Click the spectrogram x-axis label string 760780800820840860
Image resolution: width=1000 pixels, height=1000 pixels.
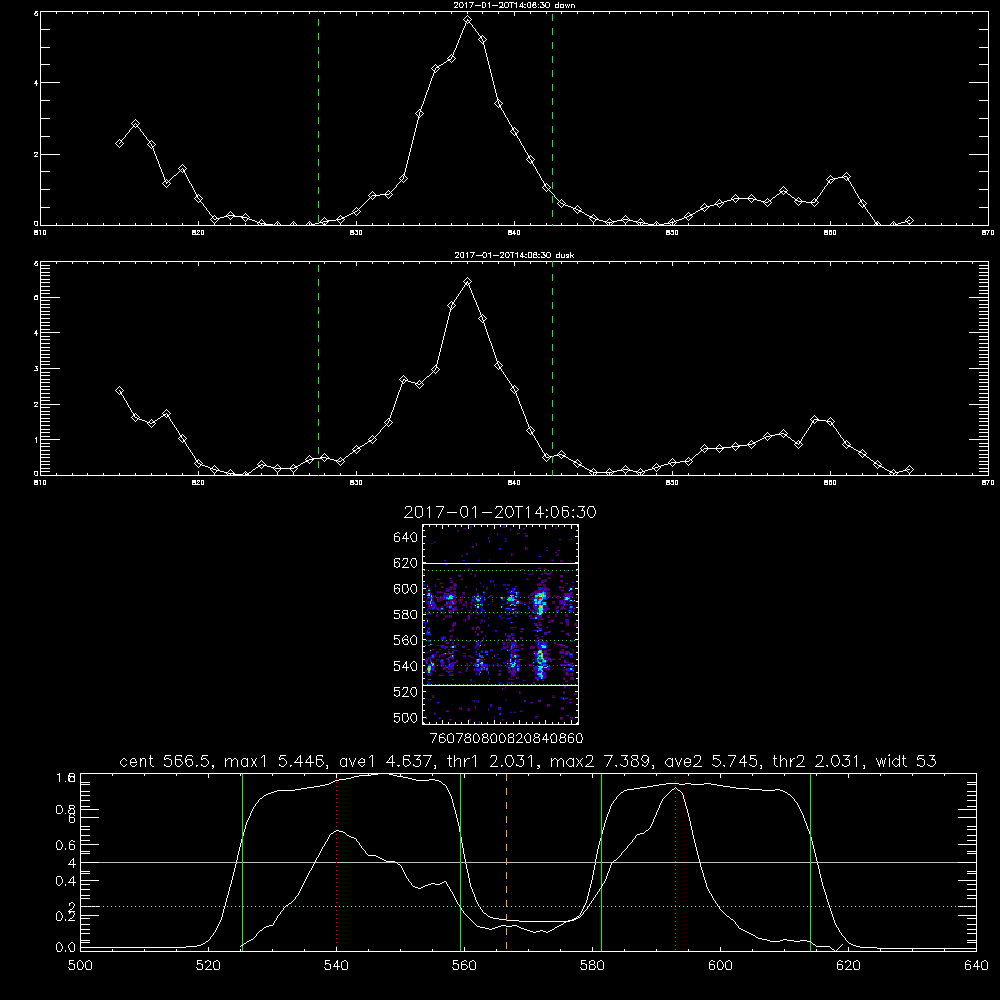coord(506,738)
